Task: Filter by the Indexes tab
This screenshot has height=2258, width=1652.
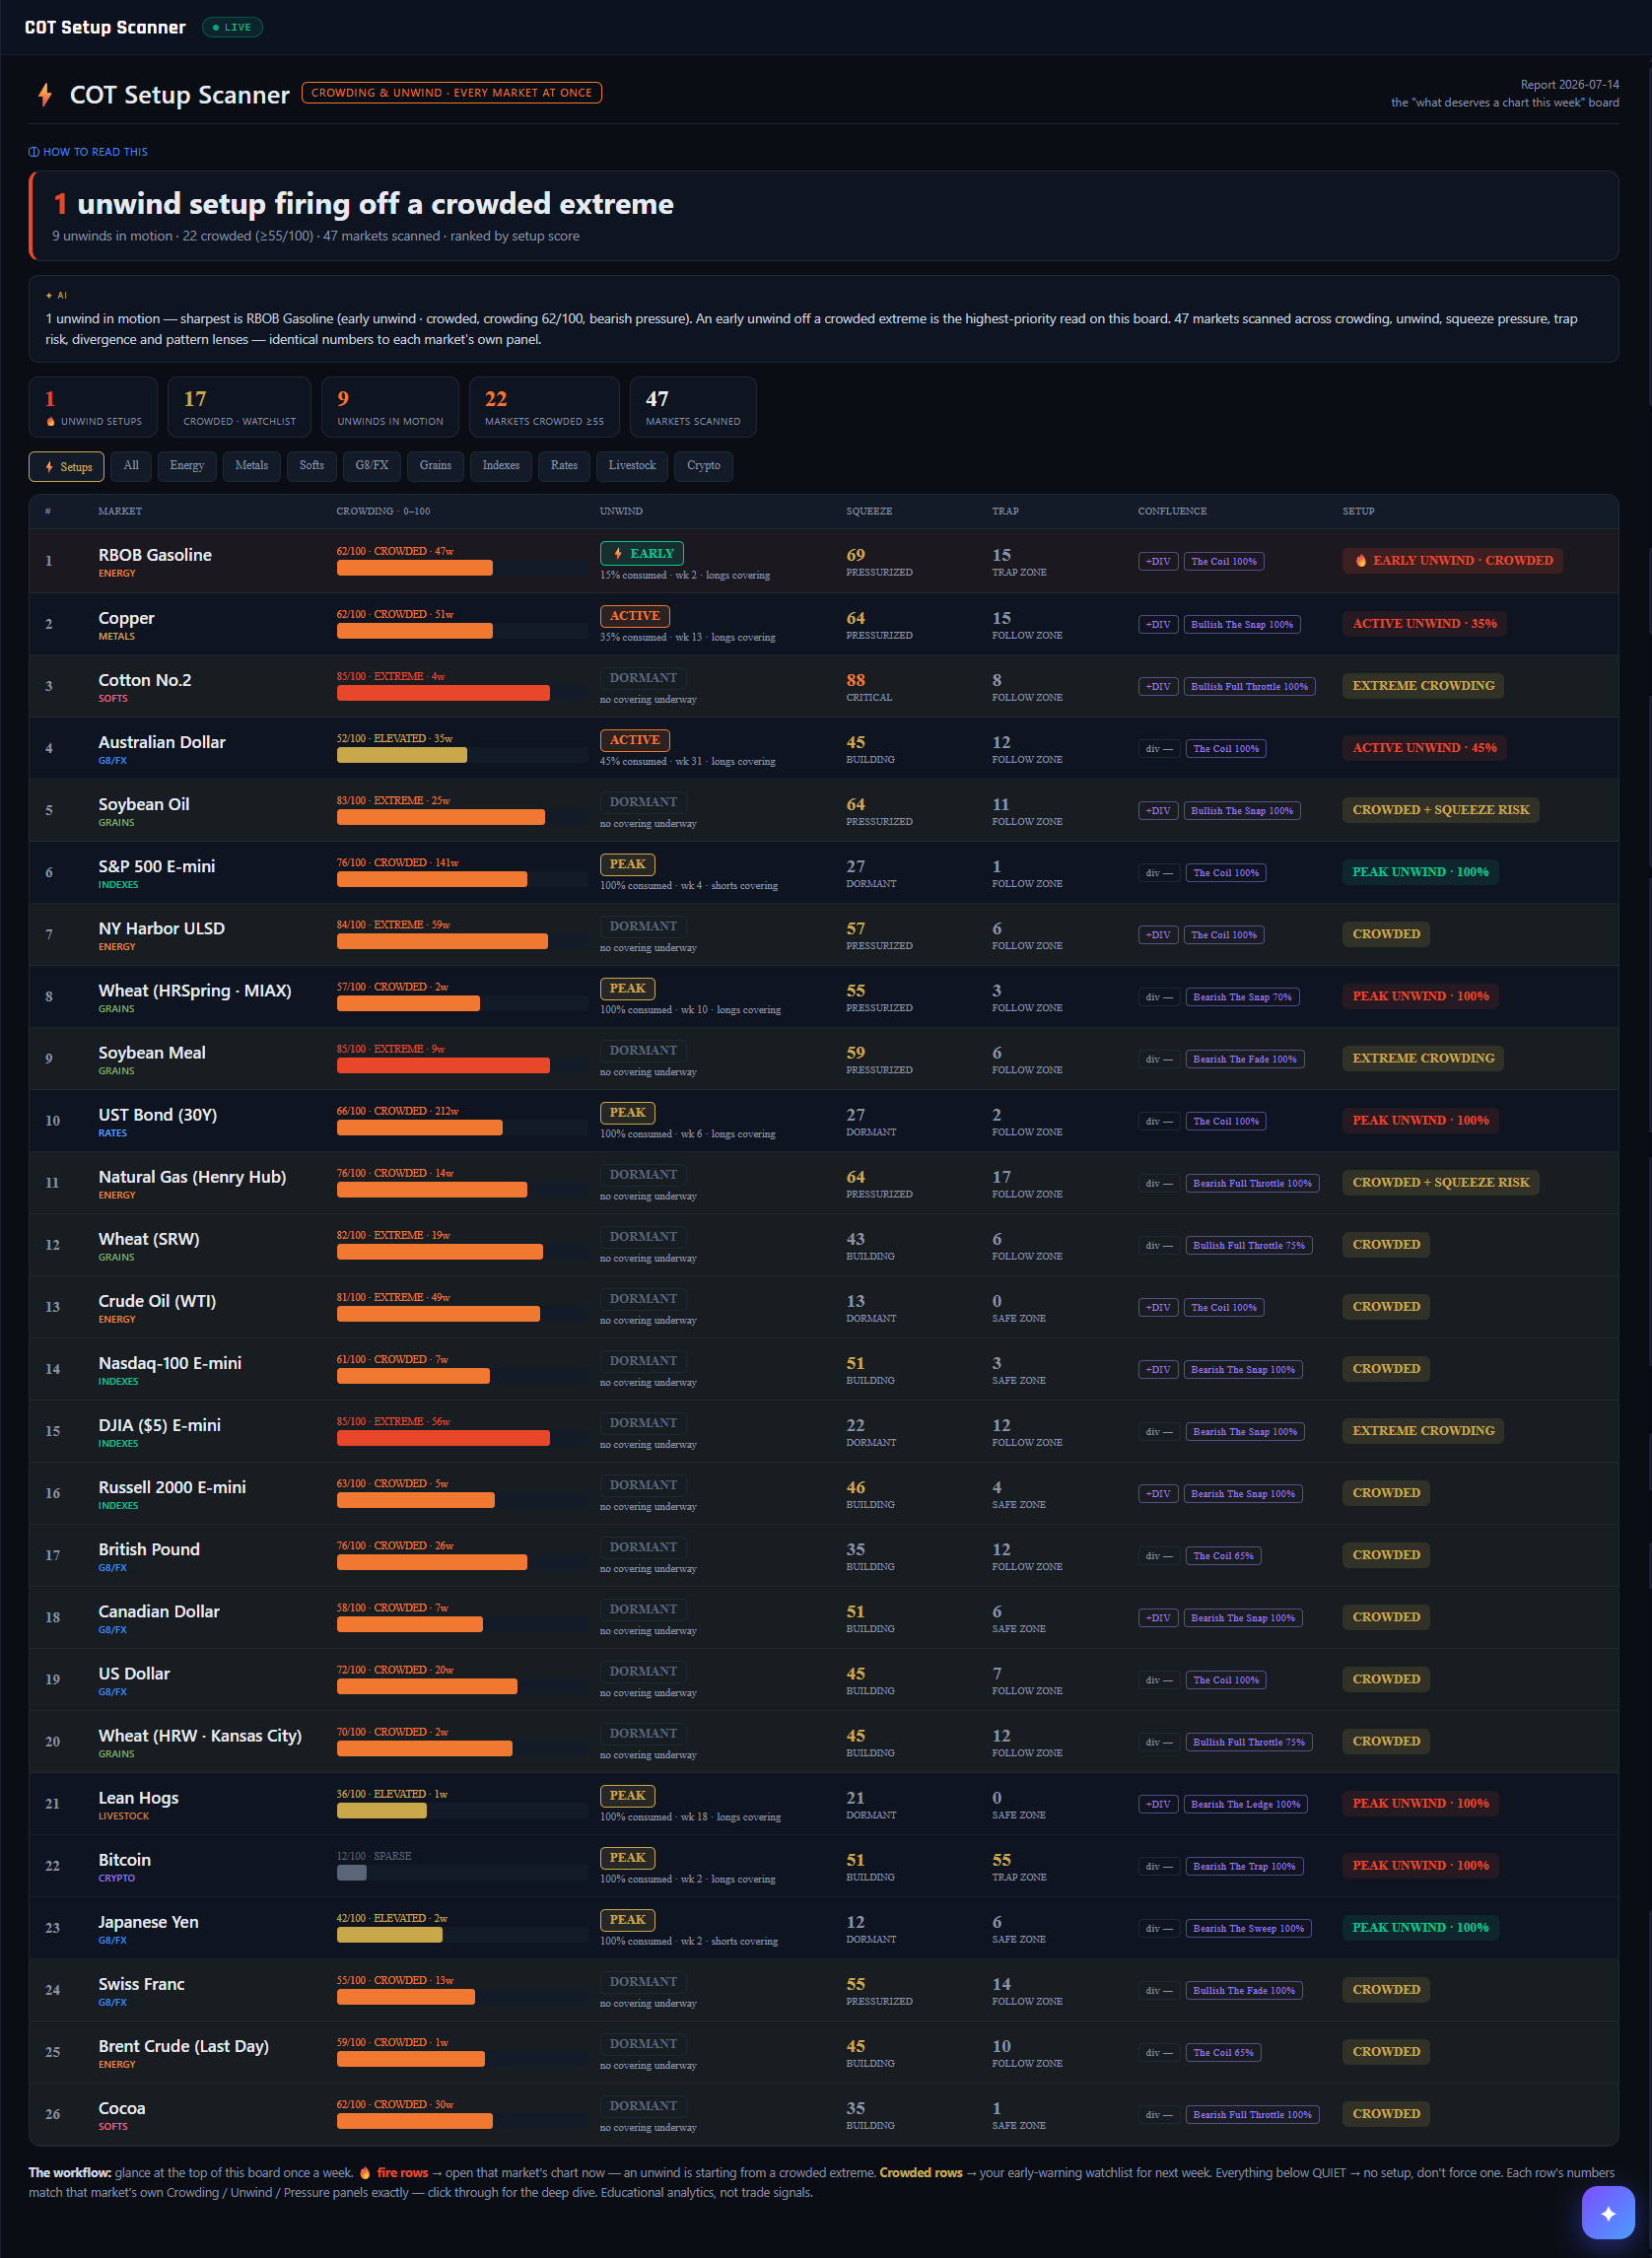Action: tap(501, 467)
